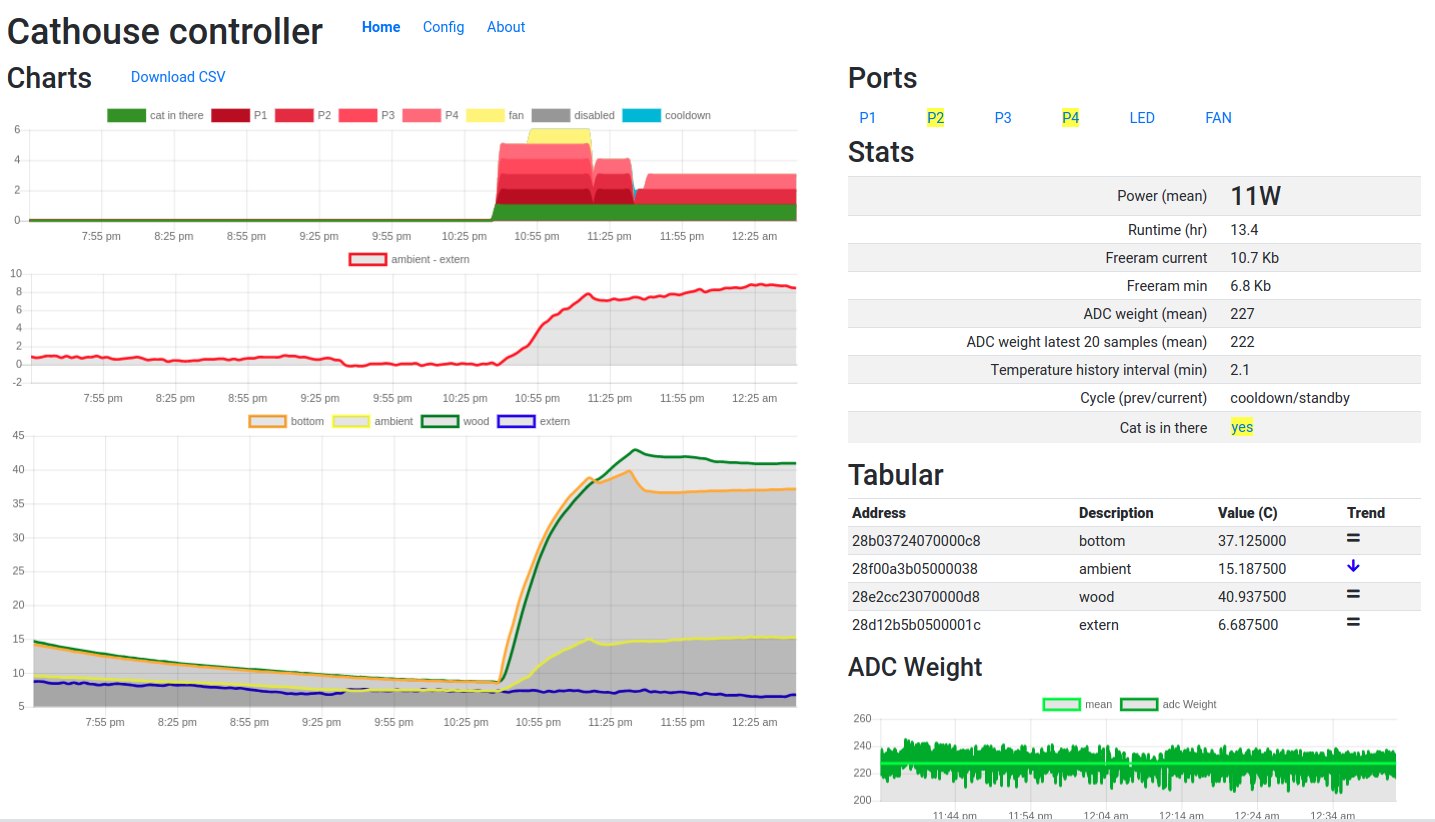Viewport: 1435px width, 822px height.
Task: Toggle extern temperature legend entry
Action: pyautogui.click(x=533, y=422)
